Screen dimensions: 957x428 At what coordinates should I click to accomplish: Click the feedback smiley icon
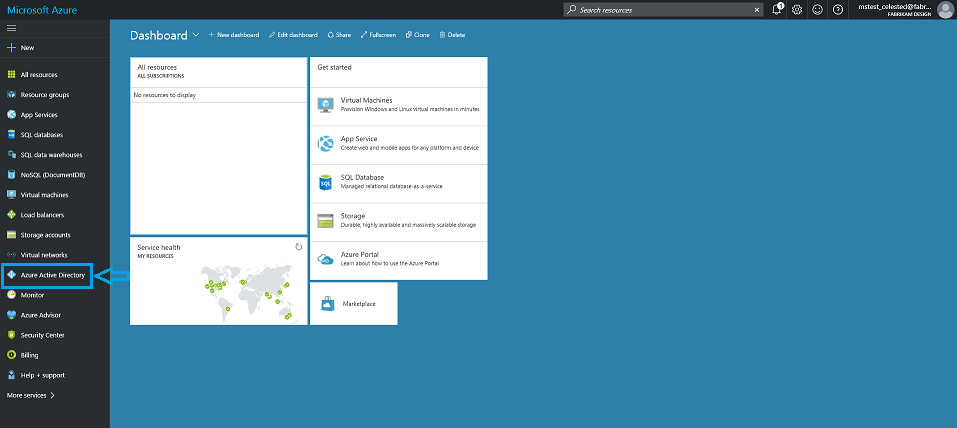click(x=817, y=10)
